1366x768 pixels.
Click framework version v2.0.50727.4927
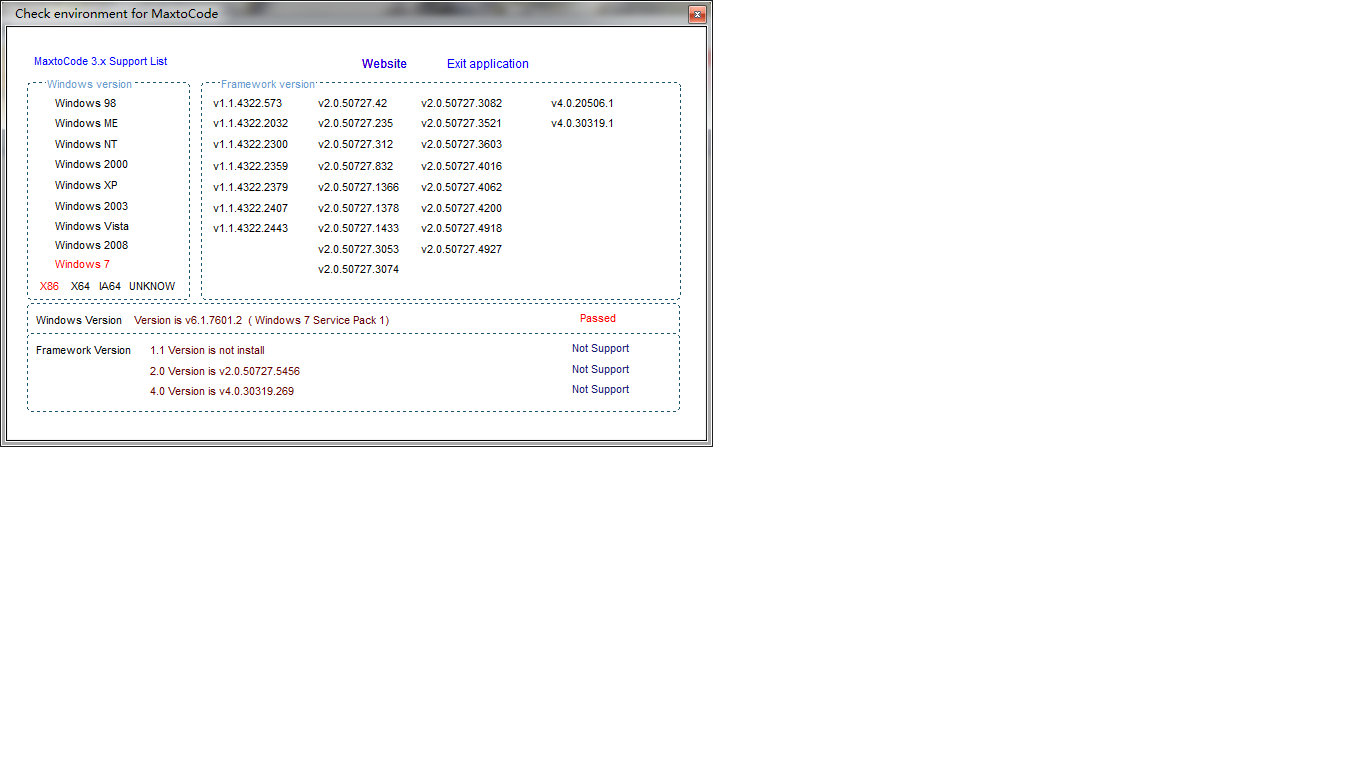[x=462, y=249]
